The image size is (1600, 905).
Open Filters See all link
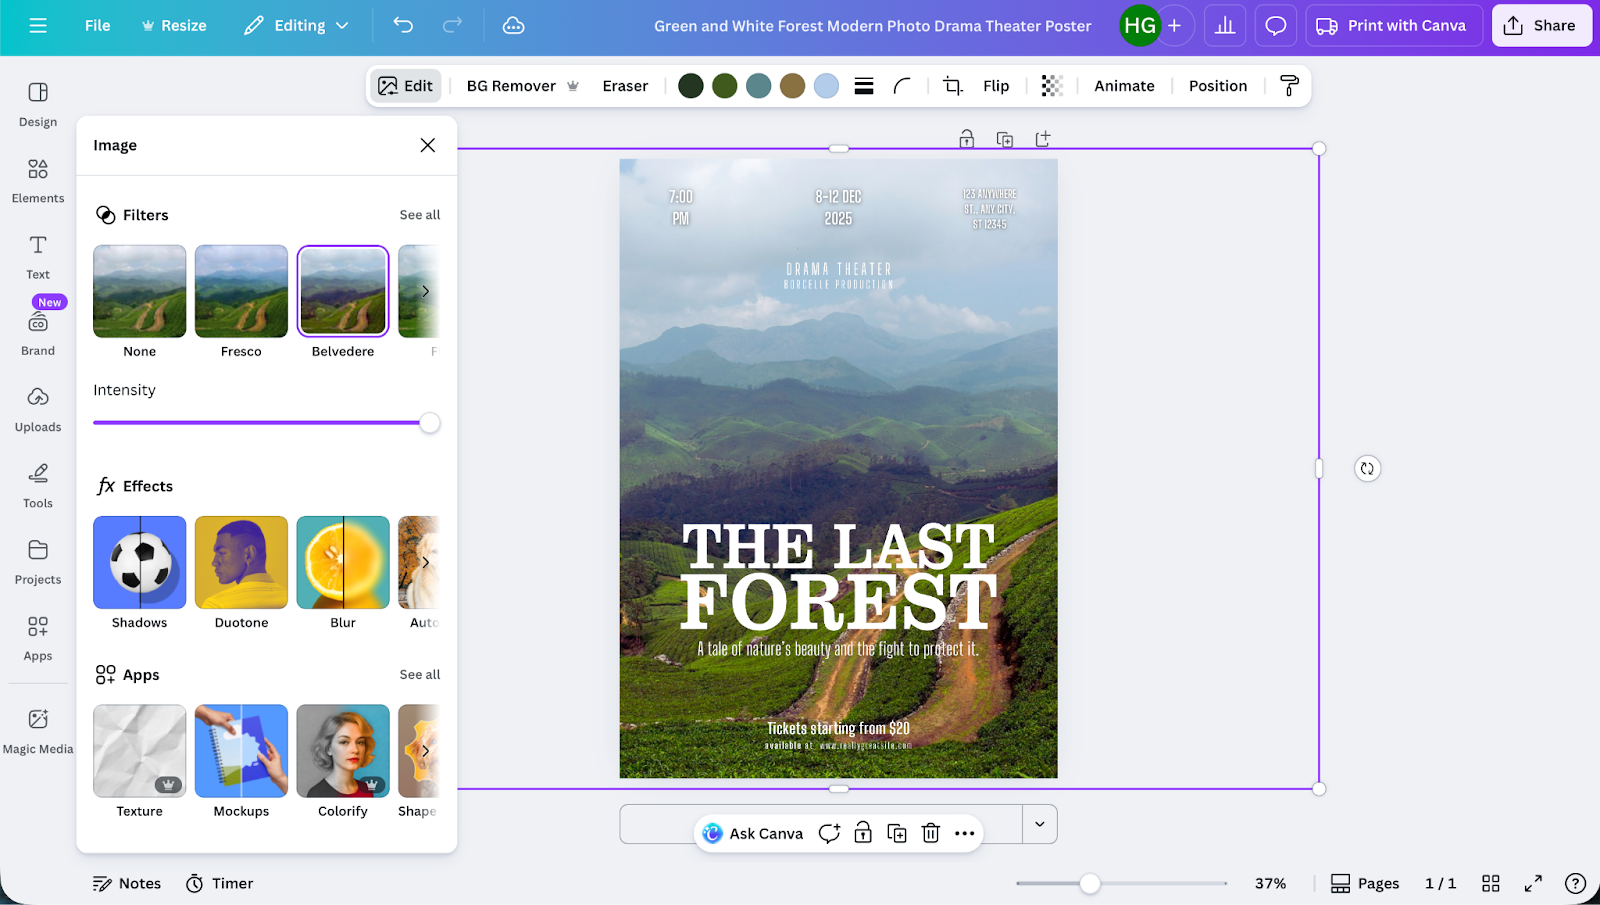click(420, 214)
